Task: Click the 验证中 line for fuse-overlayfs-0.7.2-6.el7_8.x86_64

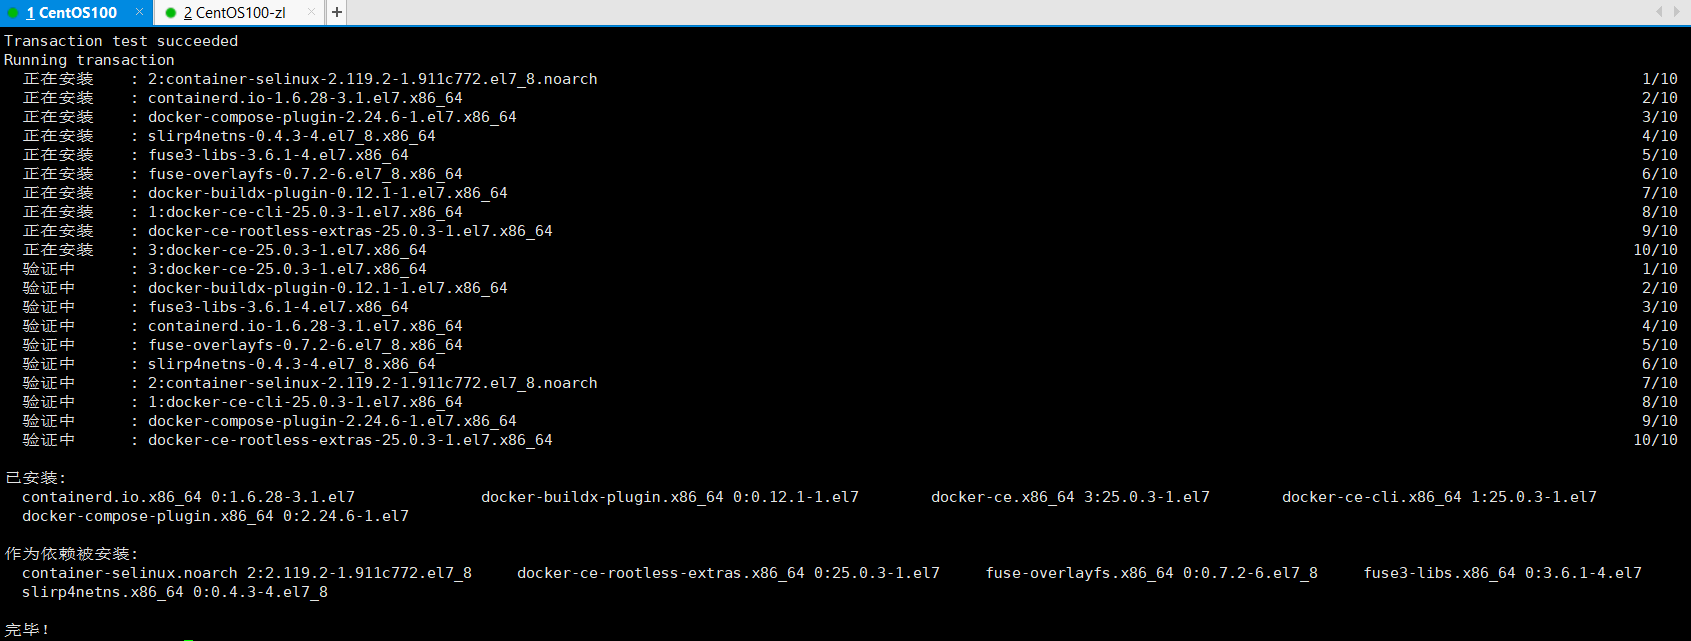Action: (x=850, y=345)
